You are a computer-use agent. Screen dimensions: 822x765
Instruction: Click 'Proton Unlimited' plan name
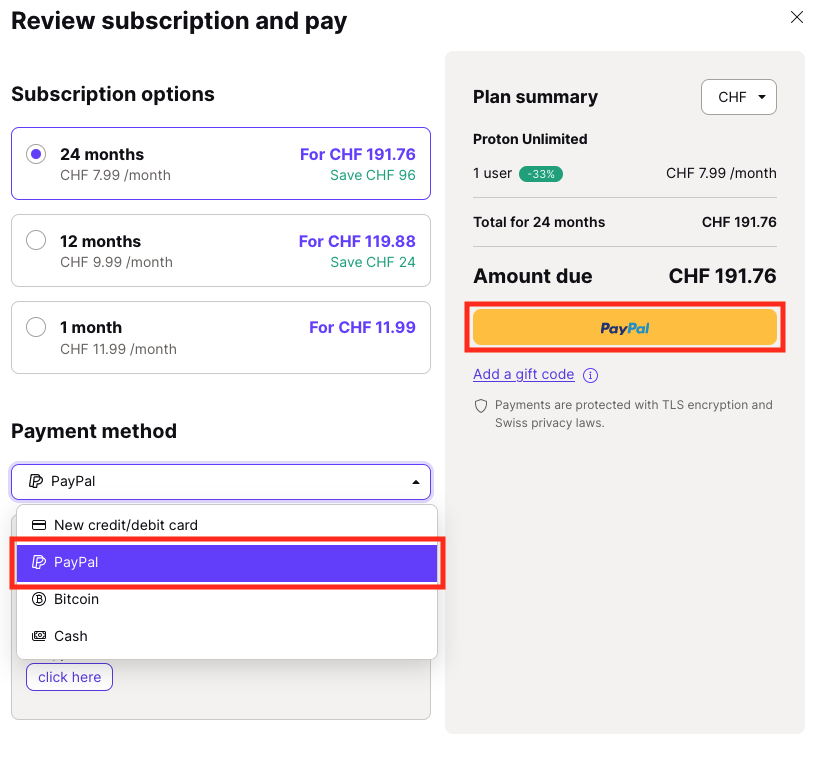(x=530, y=139)
